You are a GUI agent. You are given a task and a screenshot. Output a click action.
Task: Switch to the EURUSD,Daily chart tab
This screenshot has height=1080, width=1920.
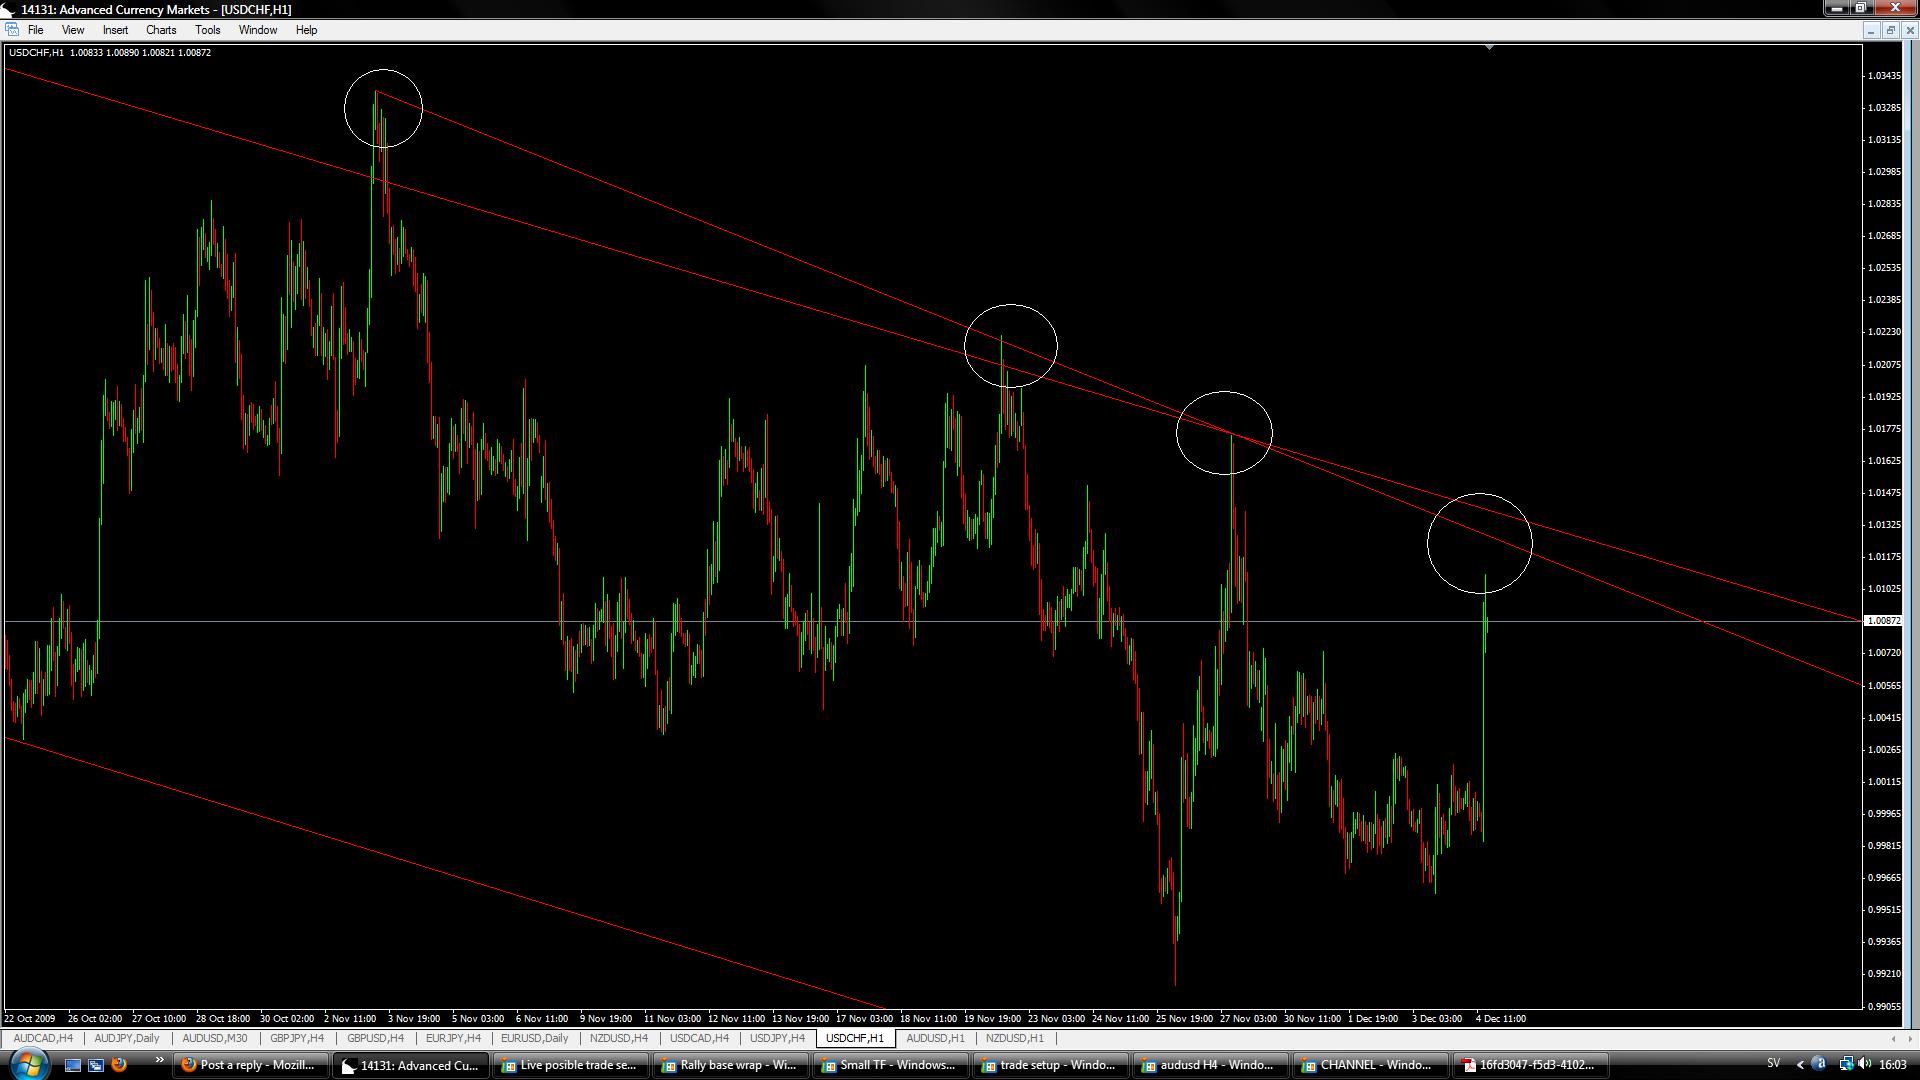[x=534, y=1038]
